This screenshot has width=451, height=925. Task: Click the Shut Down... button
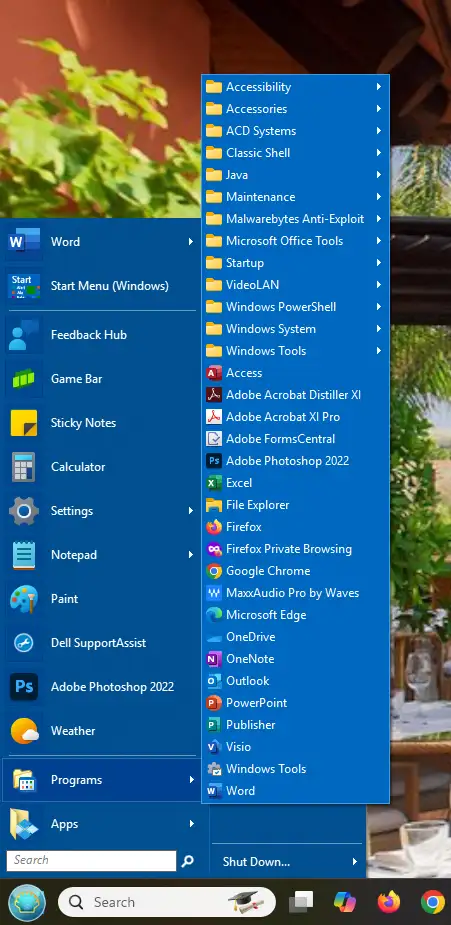287,862
